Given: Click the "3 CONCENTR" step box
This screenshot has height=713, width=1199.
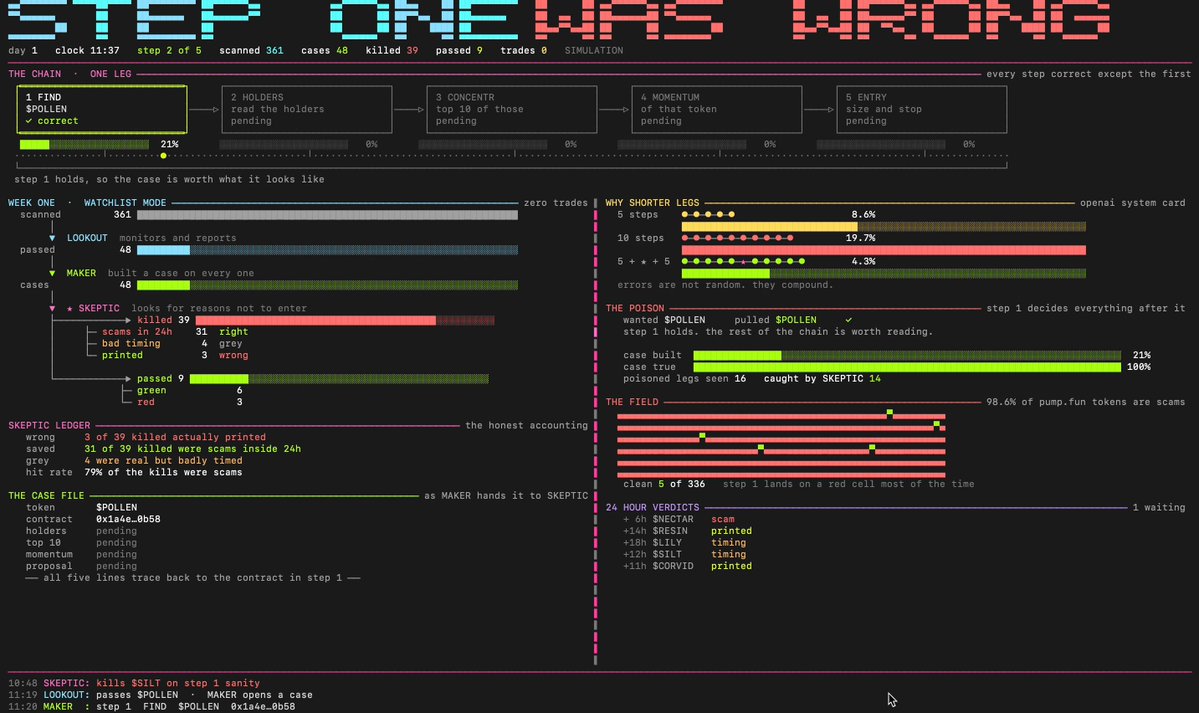Looking at the screenshot, I should [512, 109].
